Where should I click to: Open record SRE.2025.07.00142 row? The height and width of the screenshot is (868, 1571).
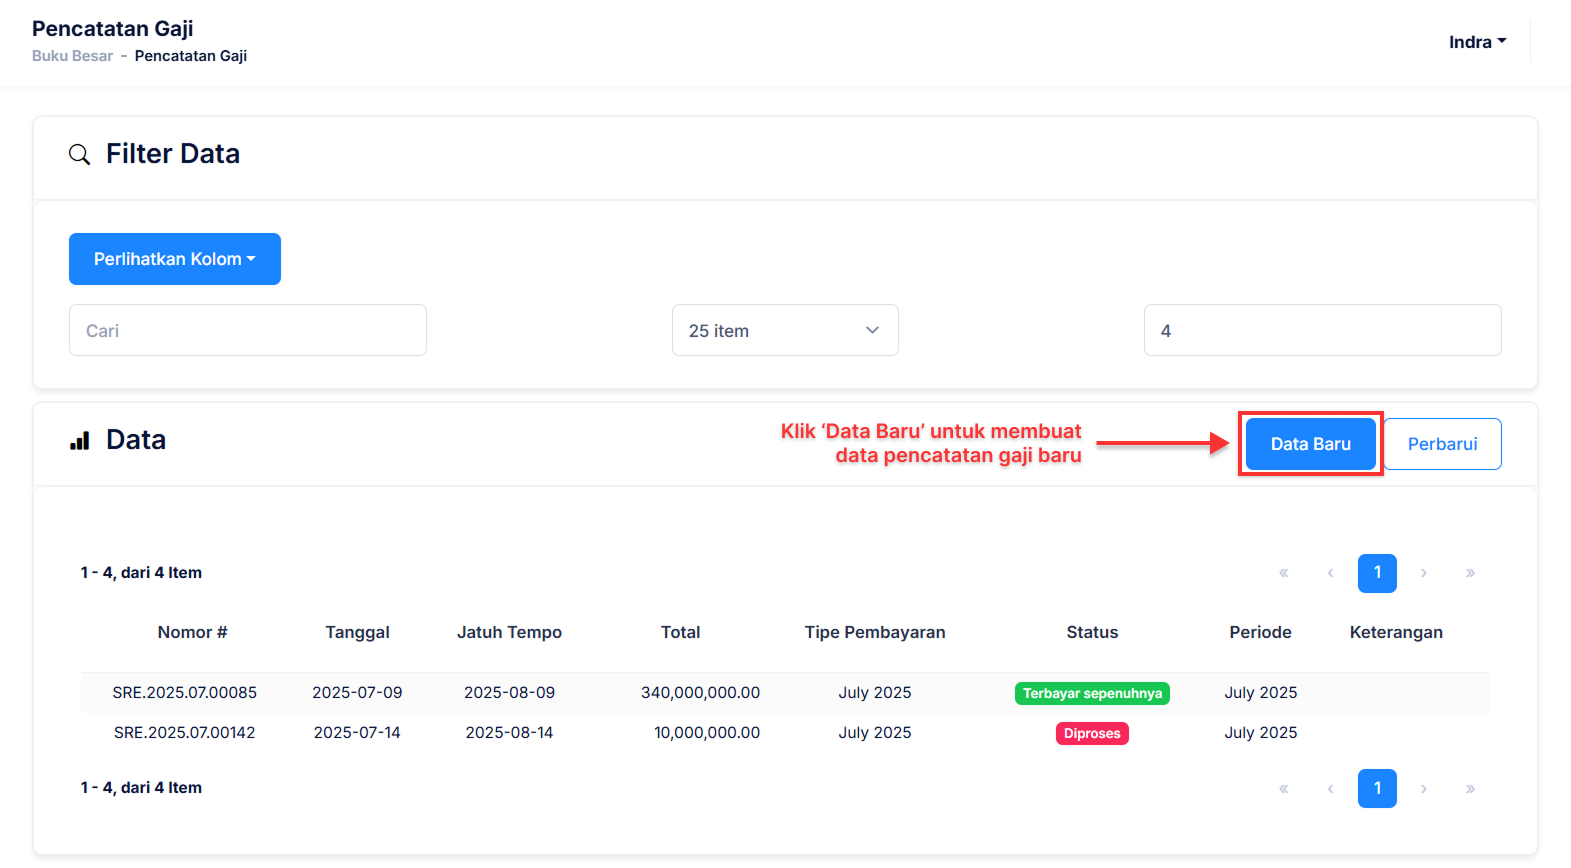click(184, 733)
